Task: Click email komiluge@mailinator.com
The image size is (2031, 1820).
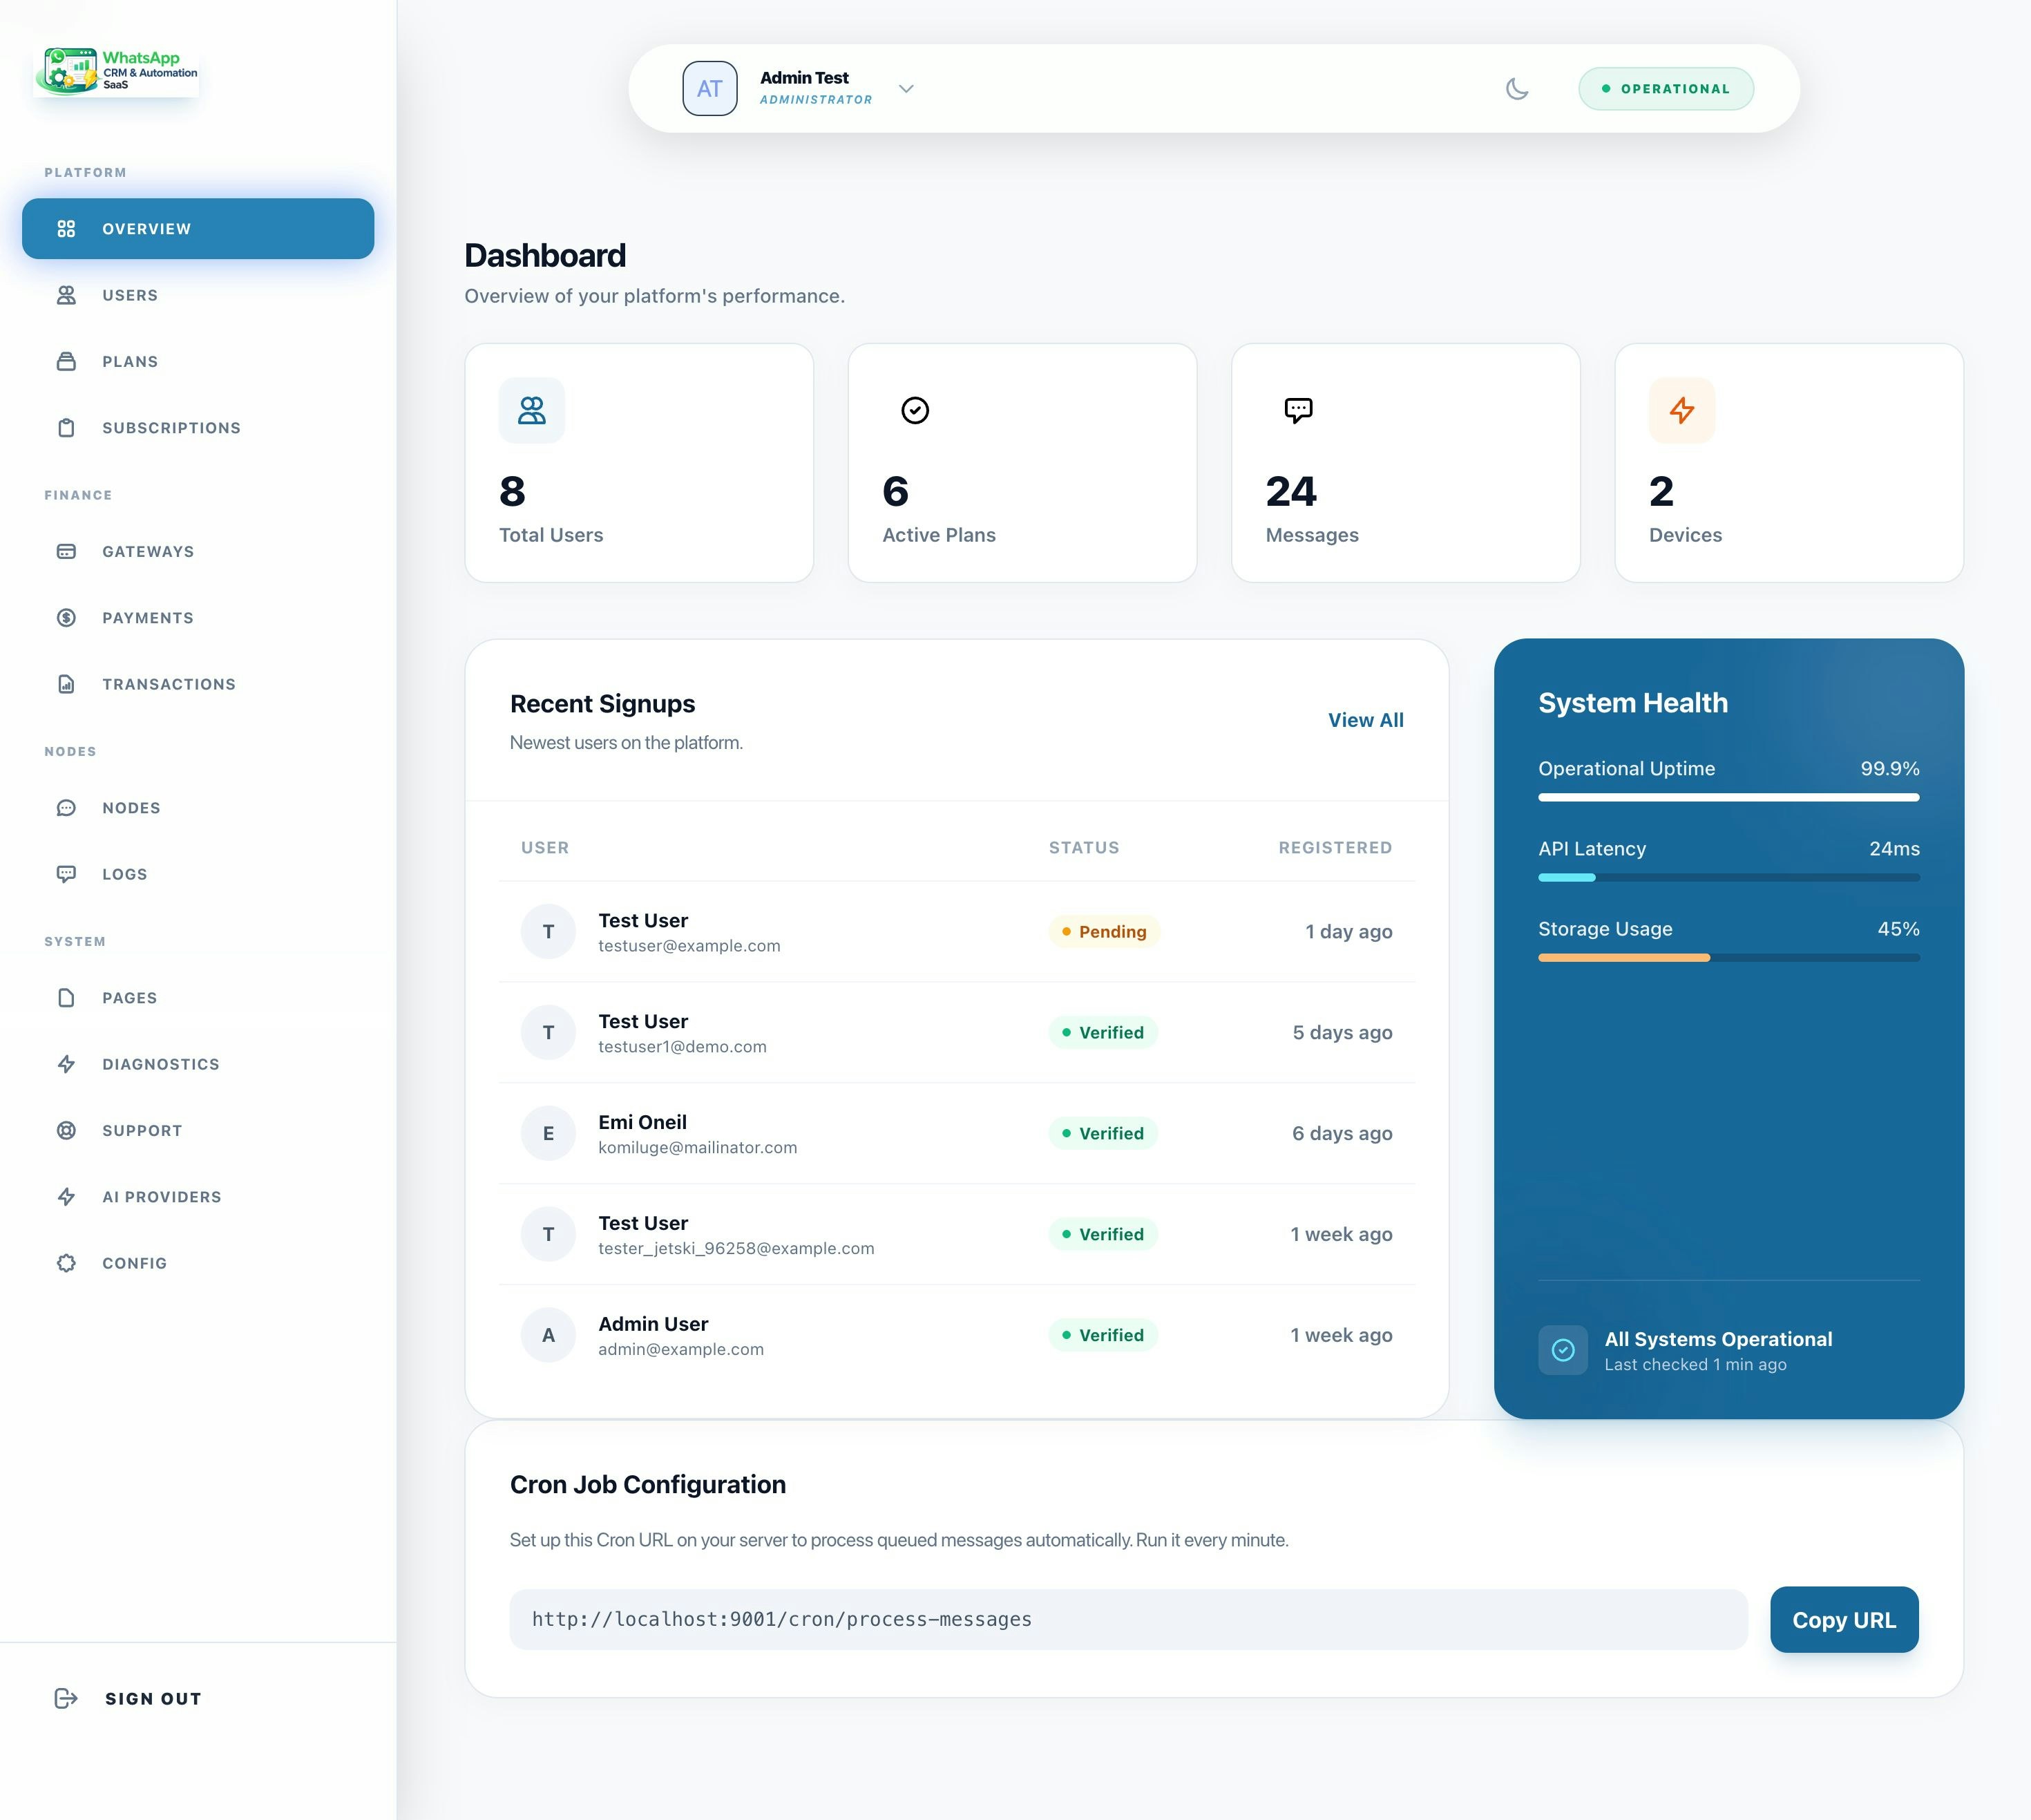Action: tap(697, 1147)
